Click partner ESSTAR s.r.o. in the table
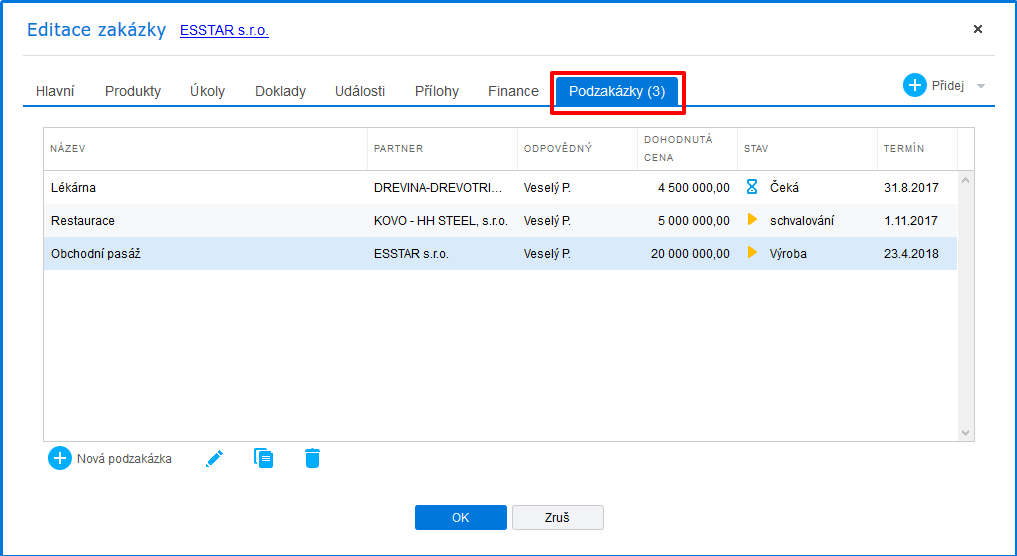Screen dimensions: 1017x556 point(411,254)
